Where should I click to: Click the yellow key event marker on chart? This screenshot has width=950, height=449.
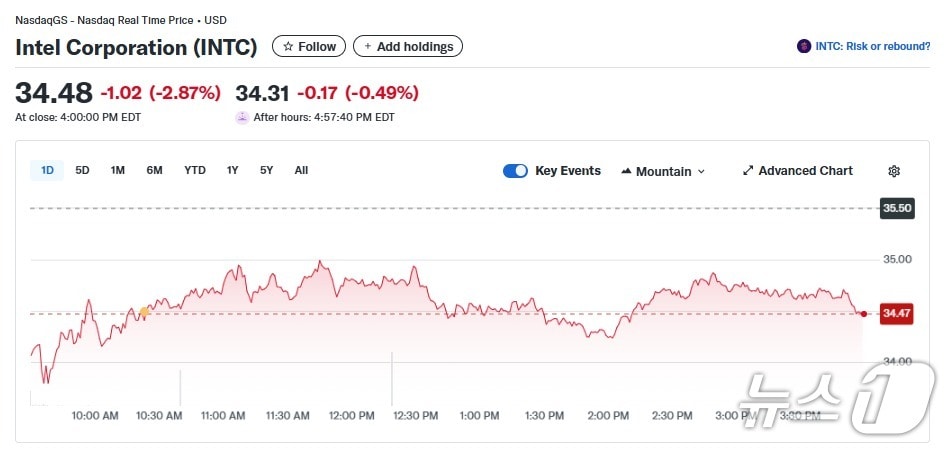[144, 312]
